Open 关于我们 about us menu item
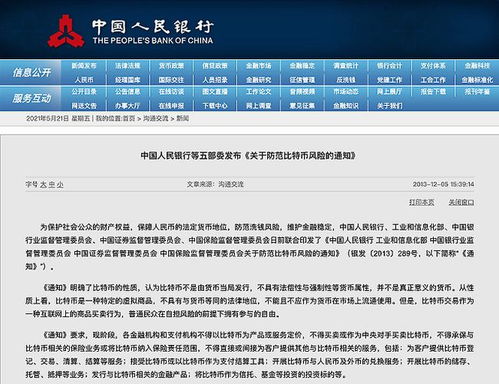The width and height of the screenshot is (499, 384). point(390,106)
